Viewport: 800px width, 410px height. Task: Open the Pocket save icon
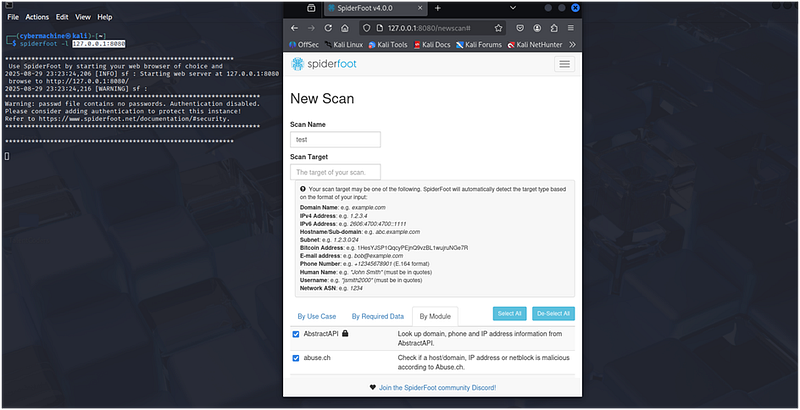click(520, 28)
